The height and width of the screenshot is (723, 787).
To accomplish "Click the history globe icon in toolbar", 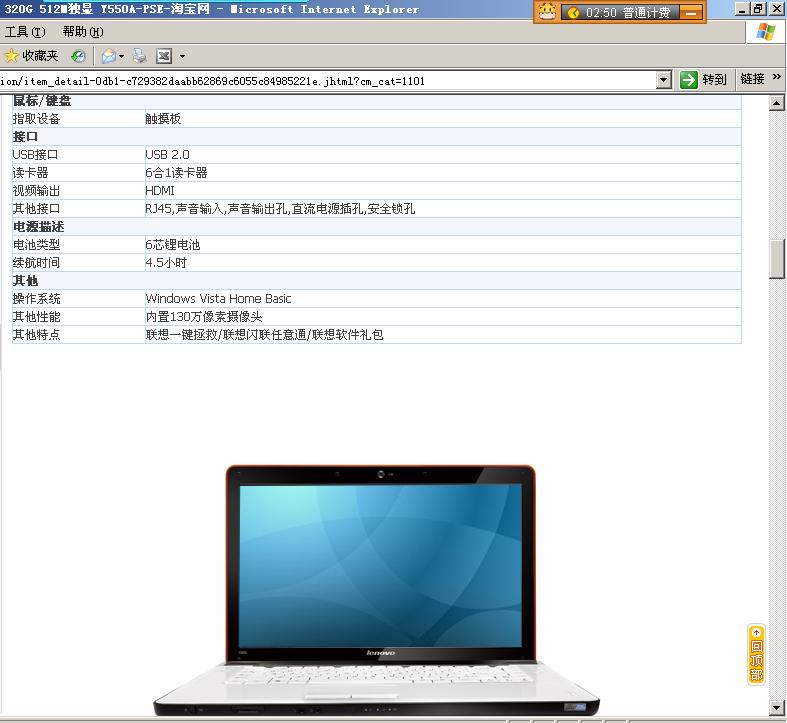I will pyautogui.click(x=78, y=56).
